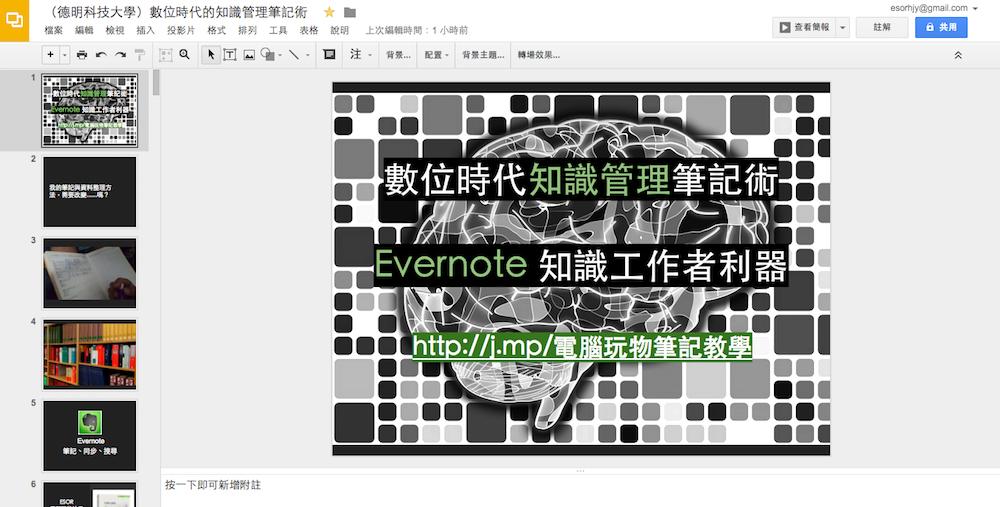
Task: Select the Zoom magnifier tool
Action: tap(184, 55)
